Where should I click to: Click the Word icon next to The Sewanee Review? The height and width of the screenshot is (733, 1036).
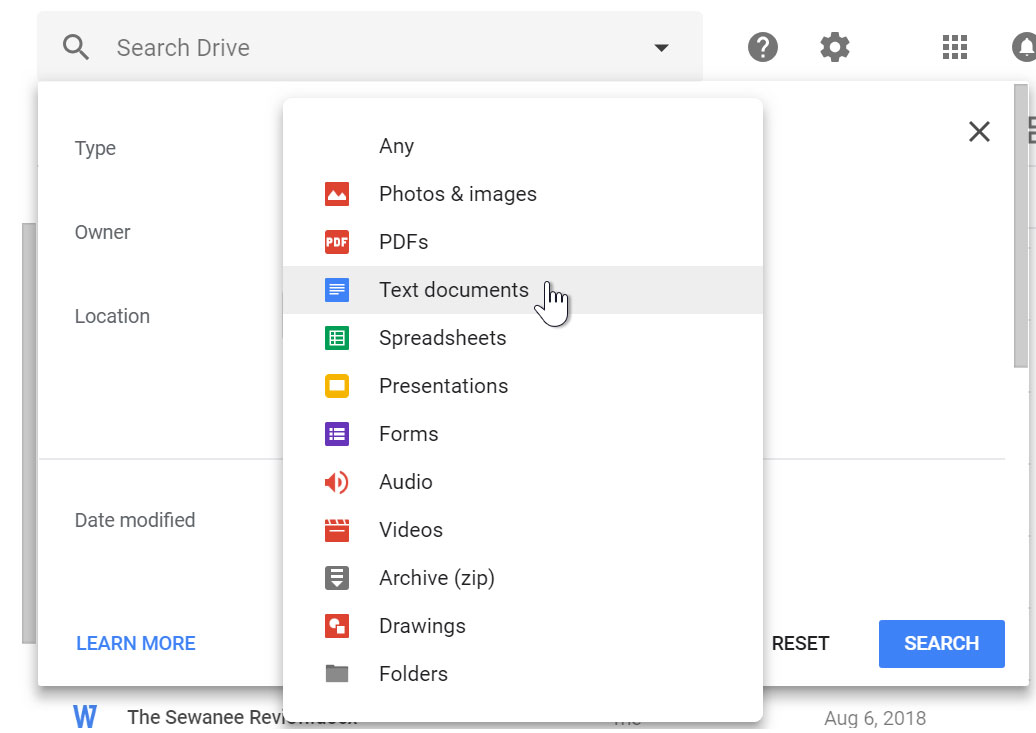tap(86, 716)
